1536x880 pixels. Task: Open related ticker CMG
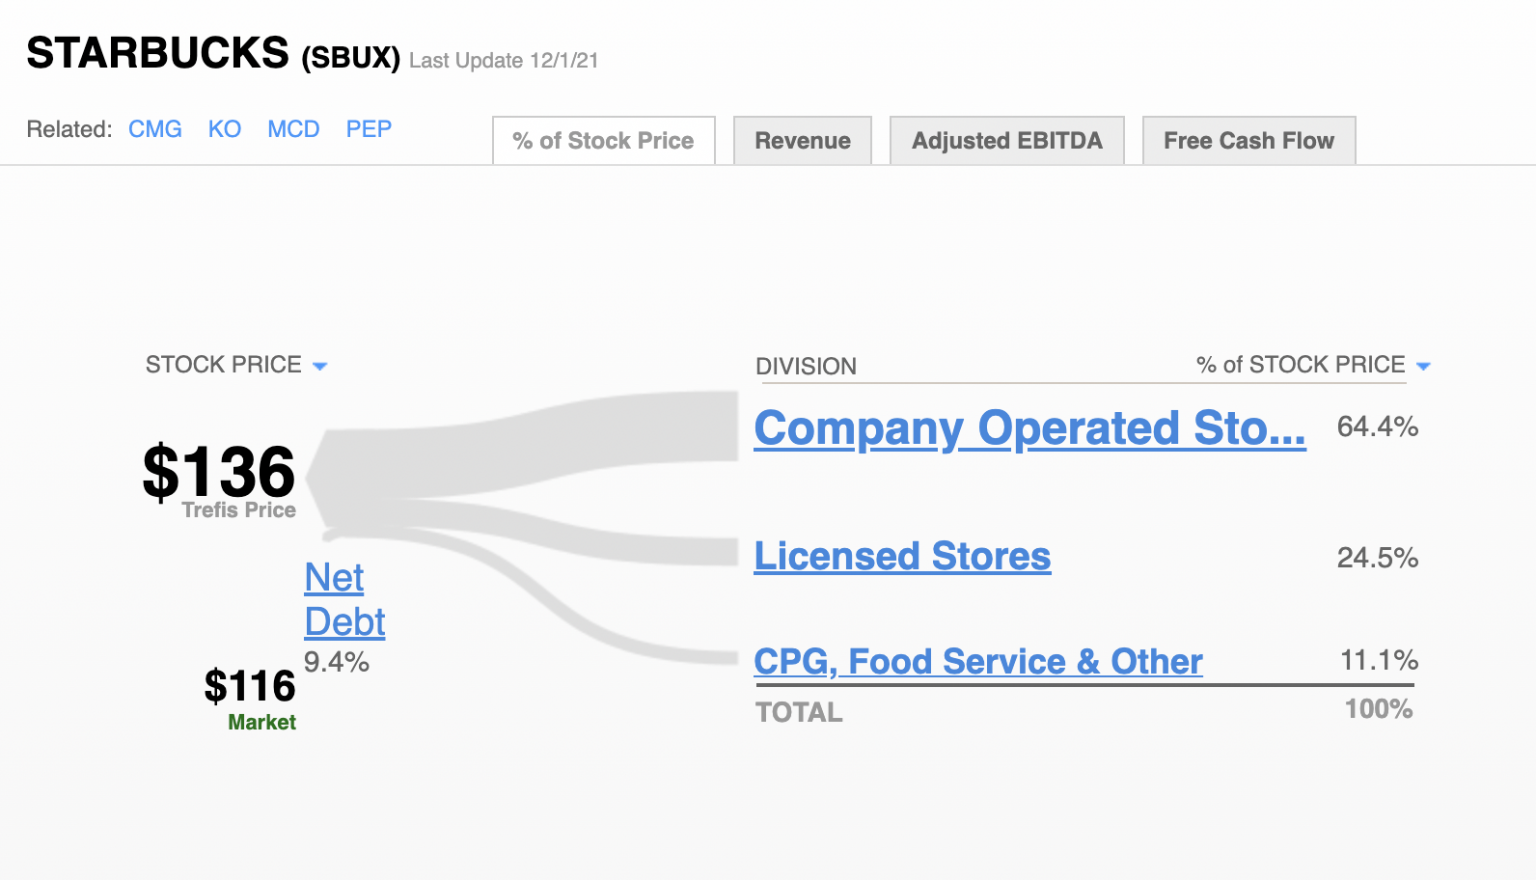point(155,129)
